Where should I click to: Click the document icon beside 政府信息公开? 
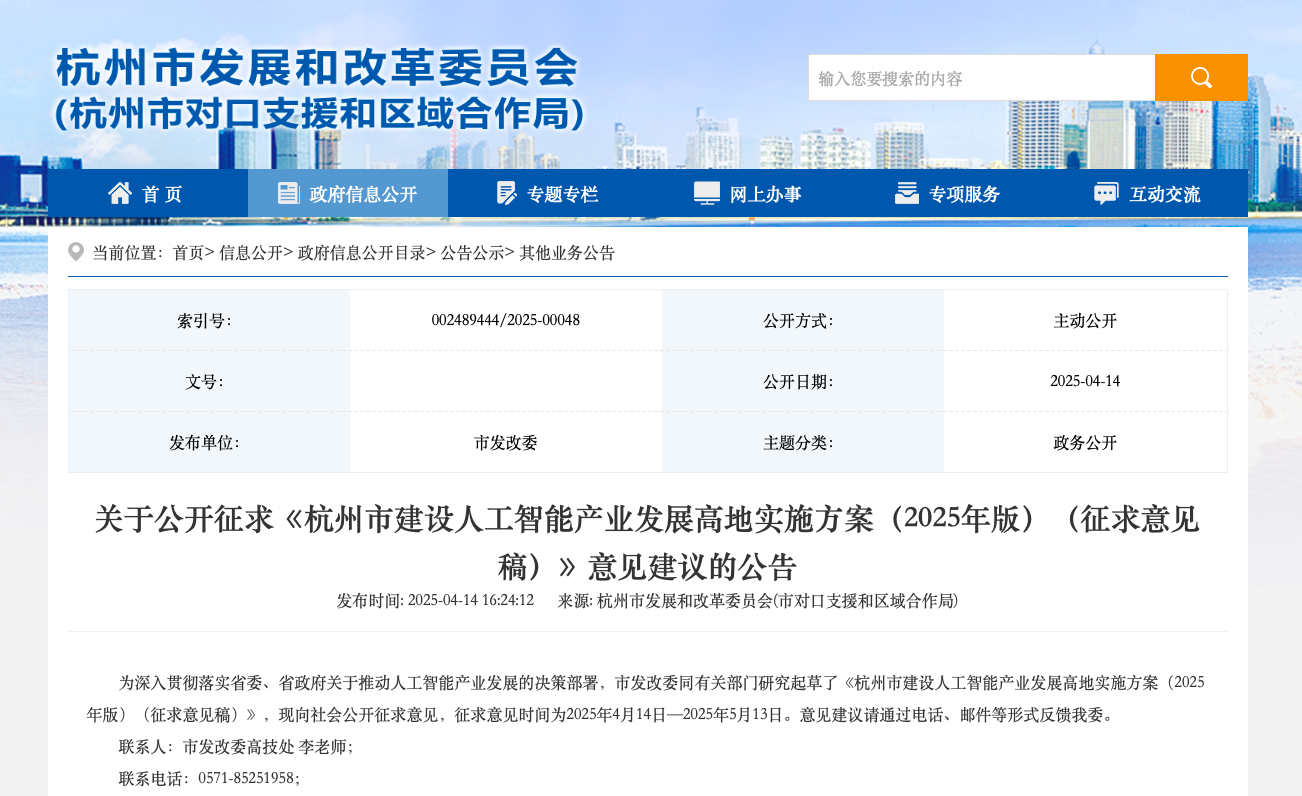click(288, 193)
